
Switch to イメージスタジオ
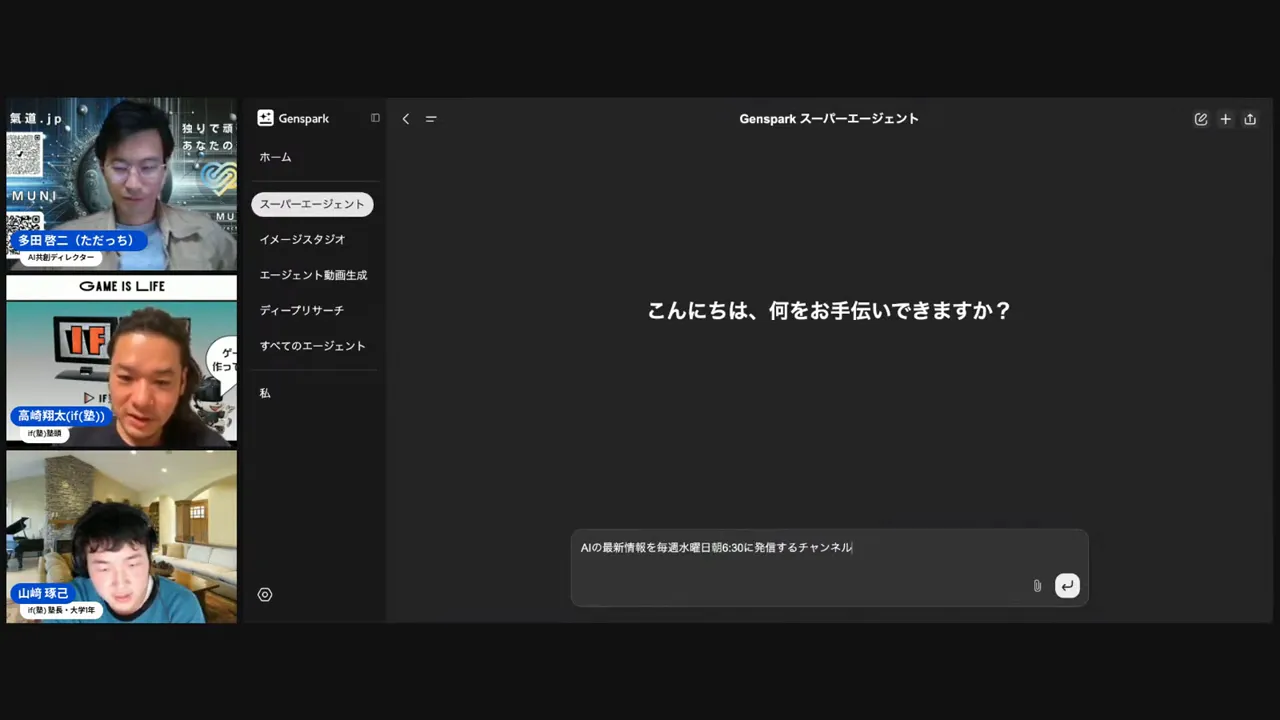coord(302,239)
